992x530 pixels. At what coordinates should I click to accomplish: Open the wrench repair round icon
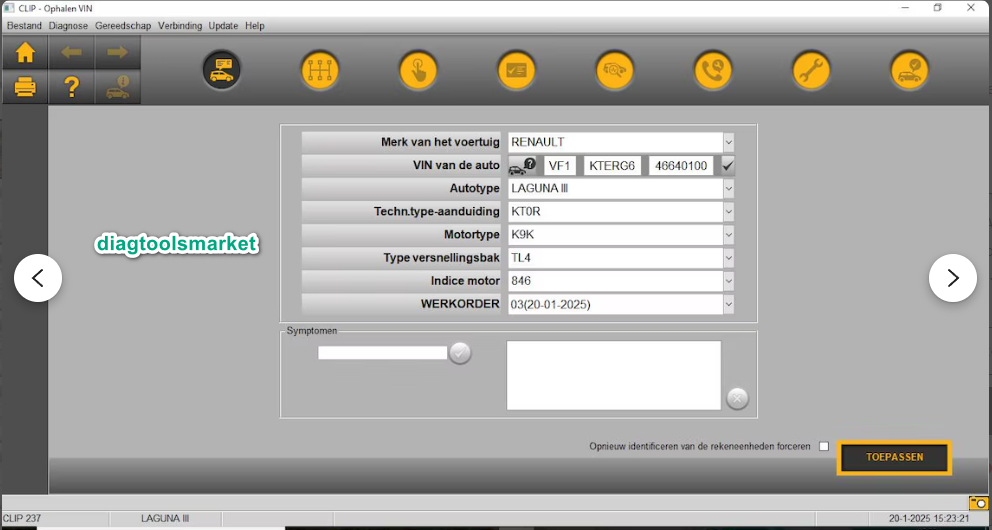coord(811,70)
